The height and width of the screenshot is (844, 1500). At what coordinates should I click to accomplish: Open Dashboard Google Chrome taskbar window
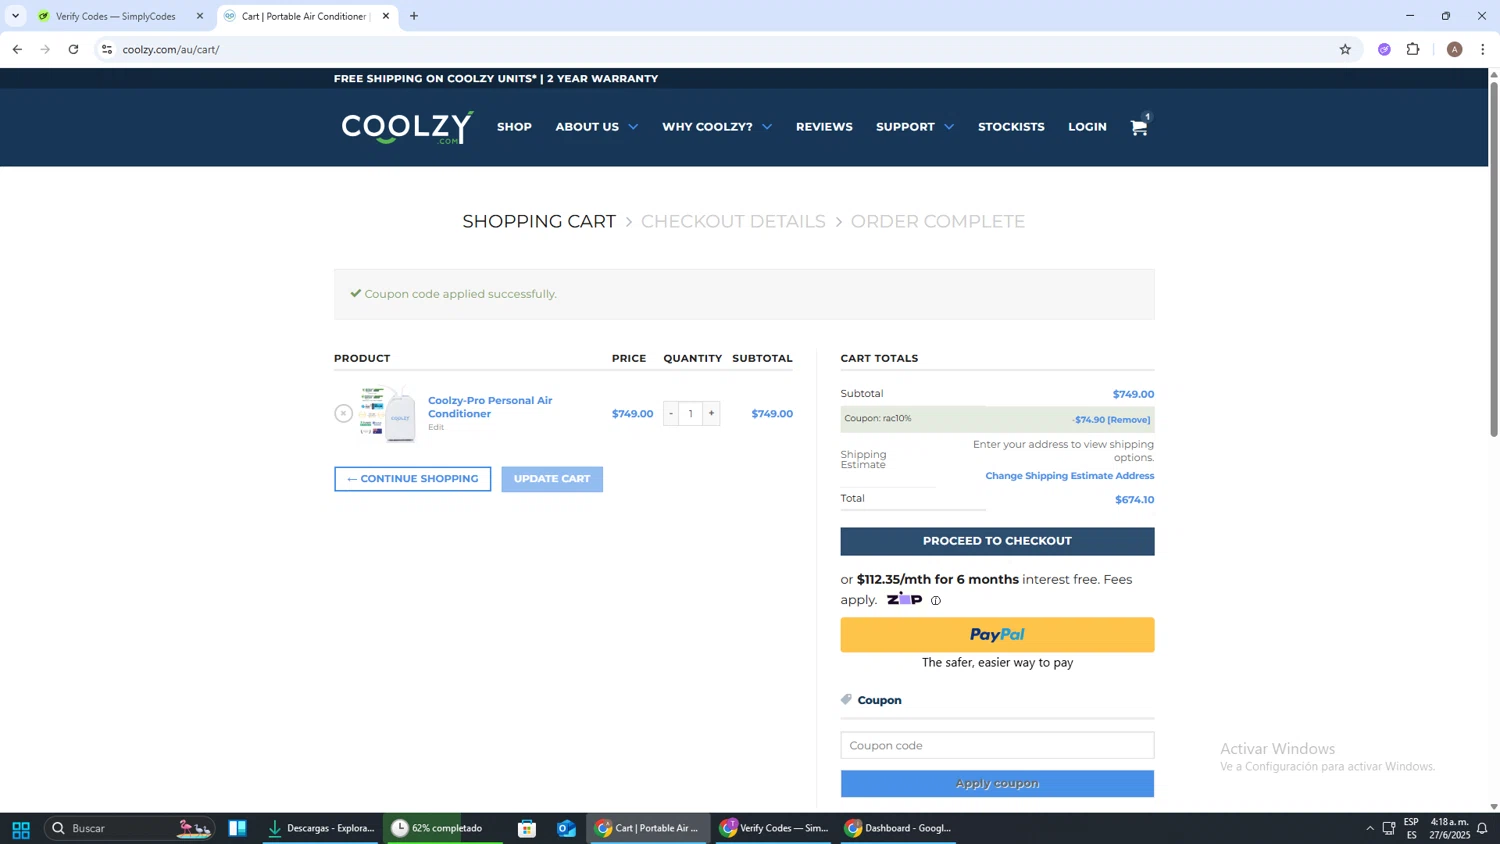coord(898,828)
